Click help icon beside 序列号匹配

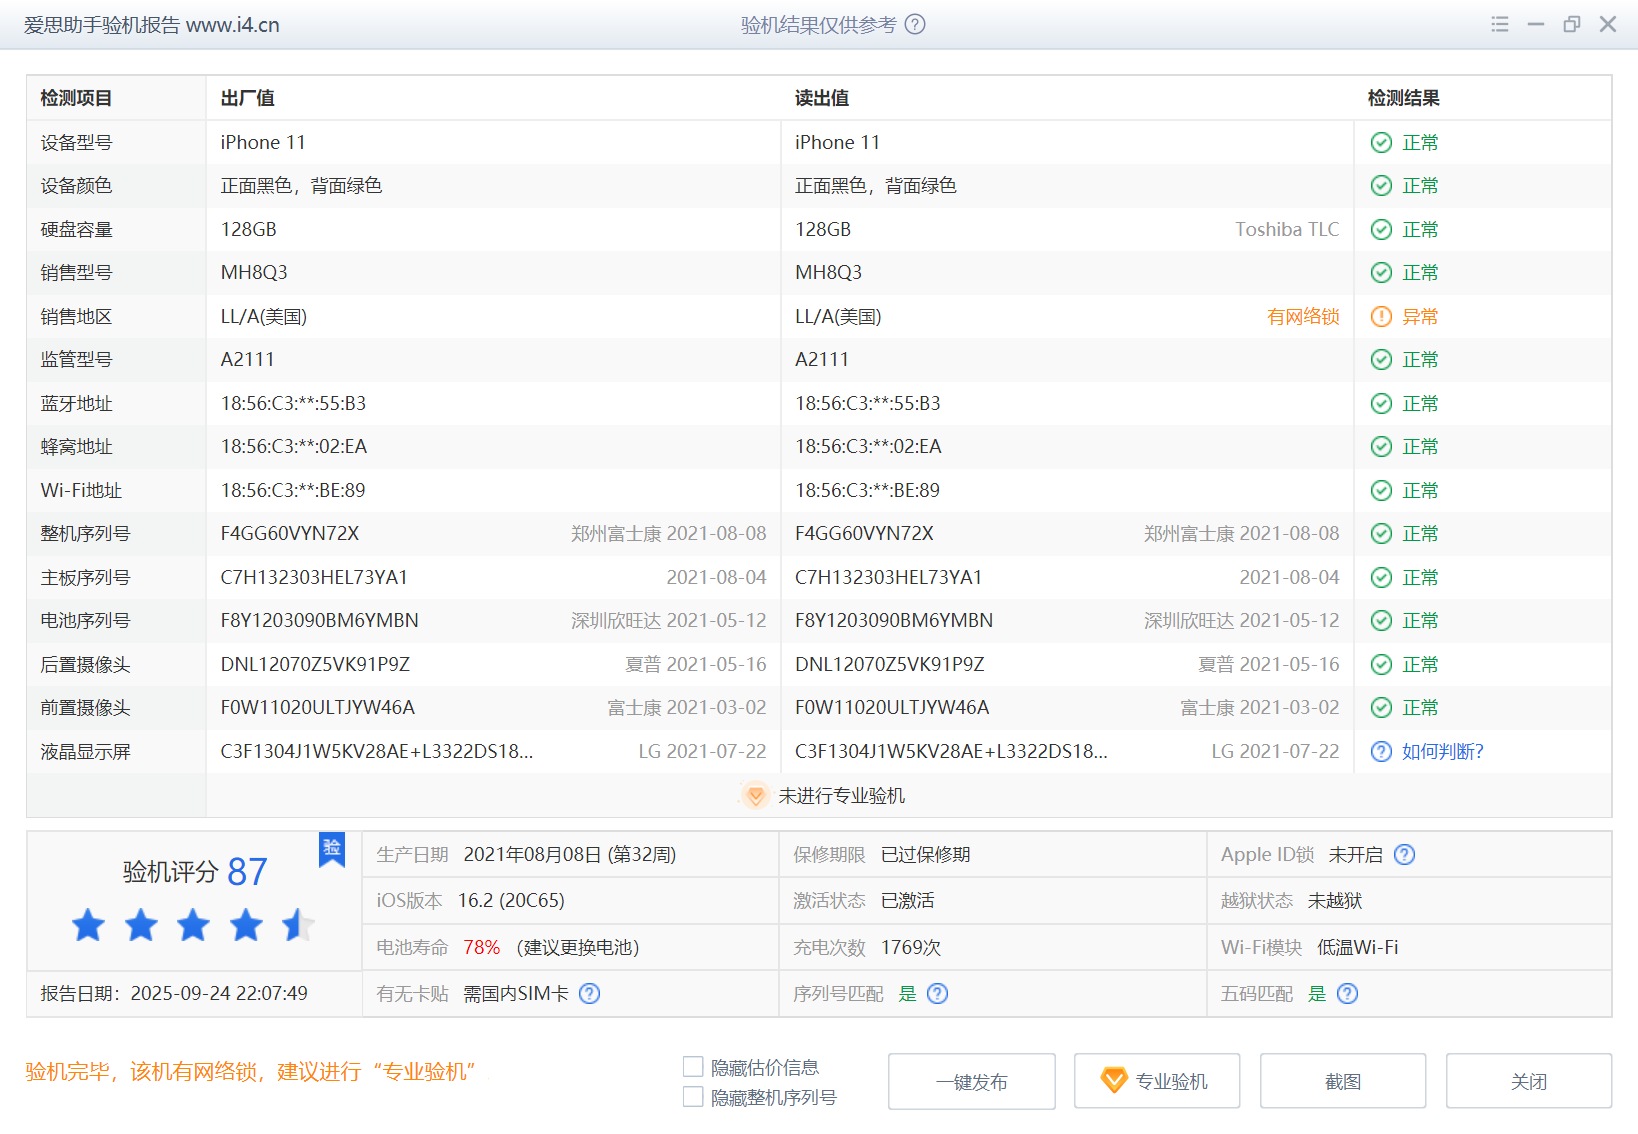(937, 994)
